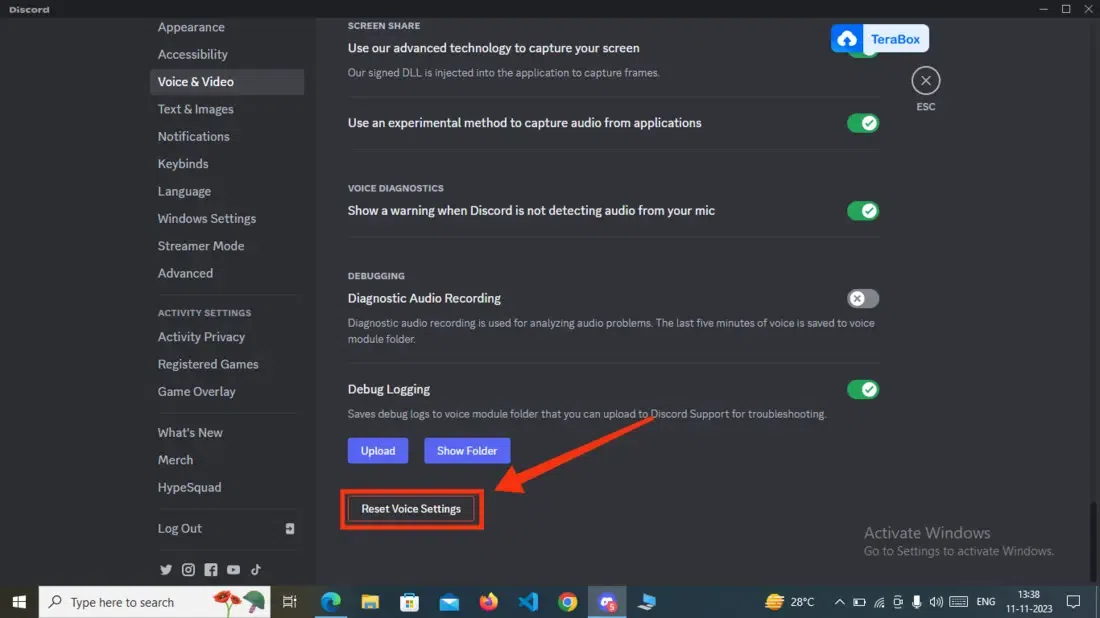
Task: Open Visual Studio Code from the taskbar
Action: point(528,602)
